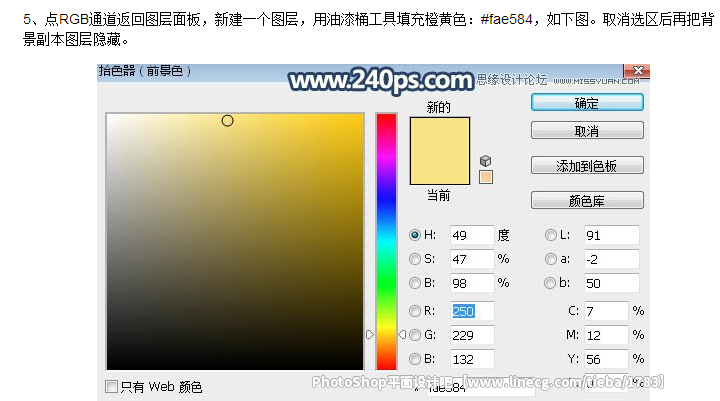Click the out-of-gamut warning cube icon
Viewport: 720px width, 401px height.
[x=485, y=161]
